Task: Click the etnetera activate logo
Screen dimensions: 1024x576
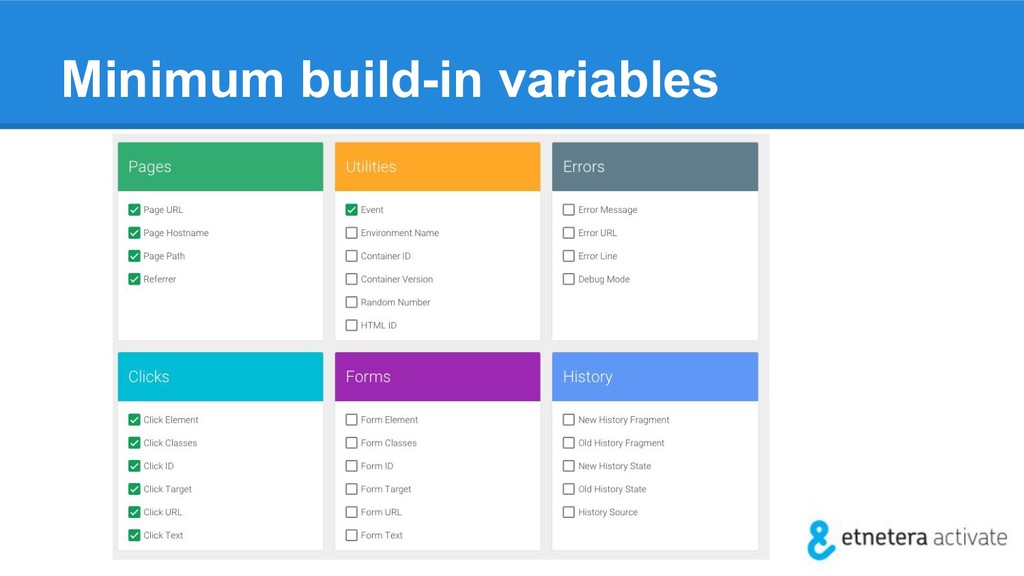Action: point(907,538)
